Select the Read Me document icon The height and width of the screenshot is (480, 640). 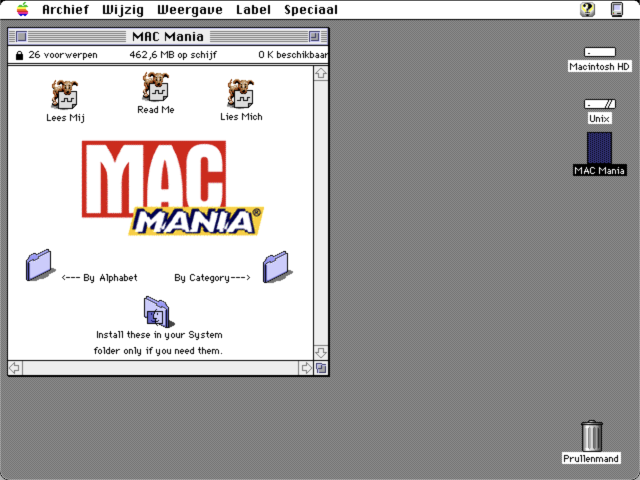click(156, 87)
